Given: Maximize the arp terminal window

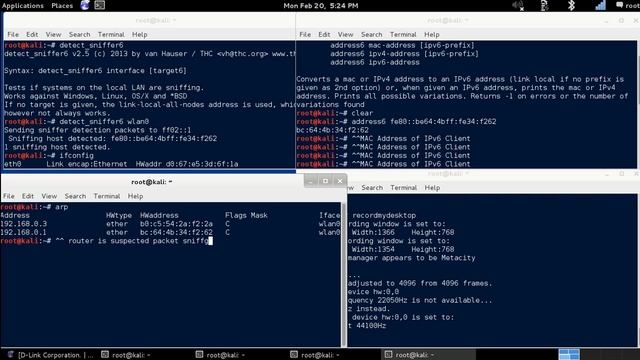Looking at the screenshot, I should pyautogui.click(x=325, y=181).
